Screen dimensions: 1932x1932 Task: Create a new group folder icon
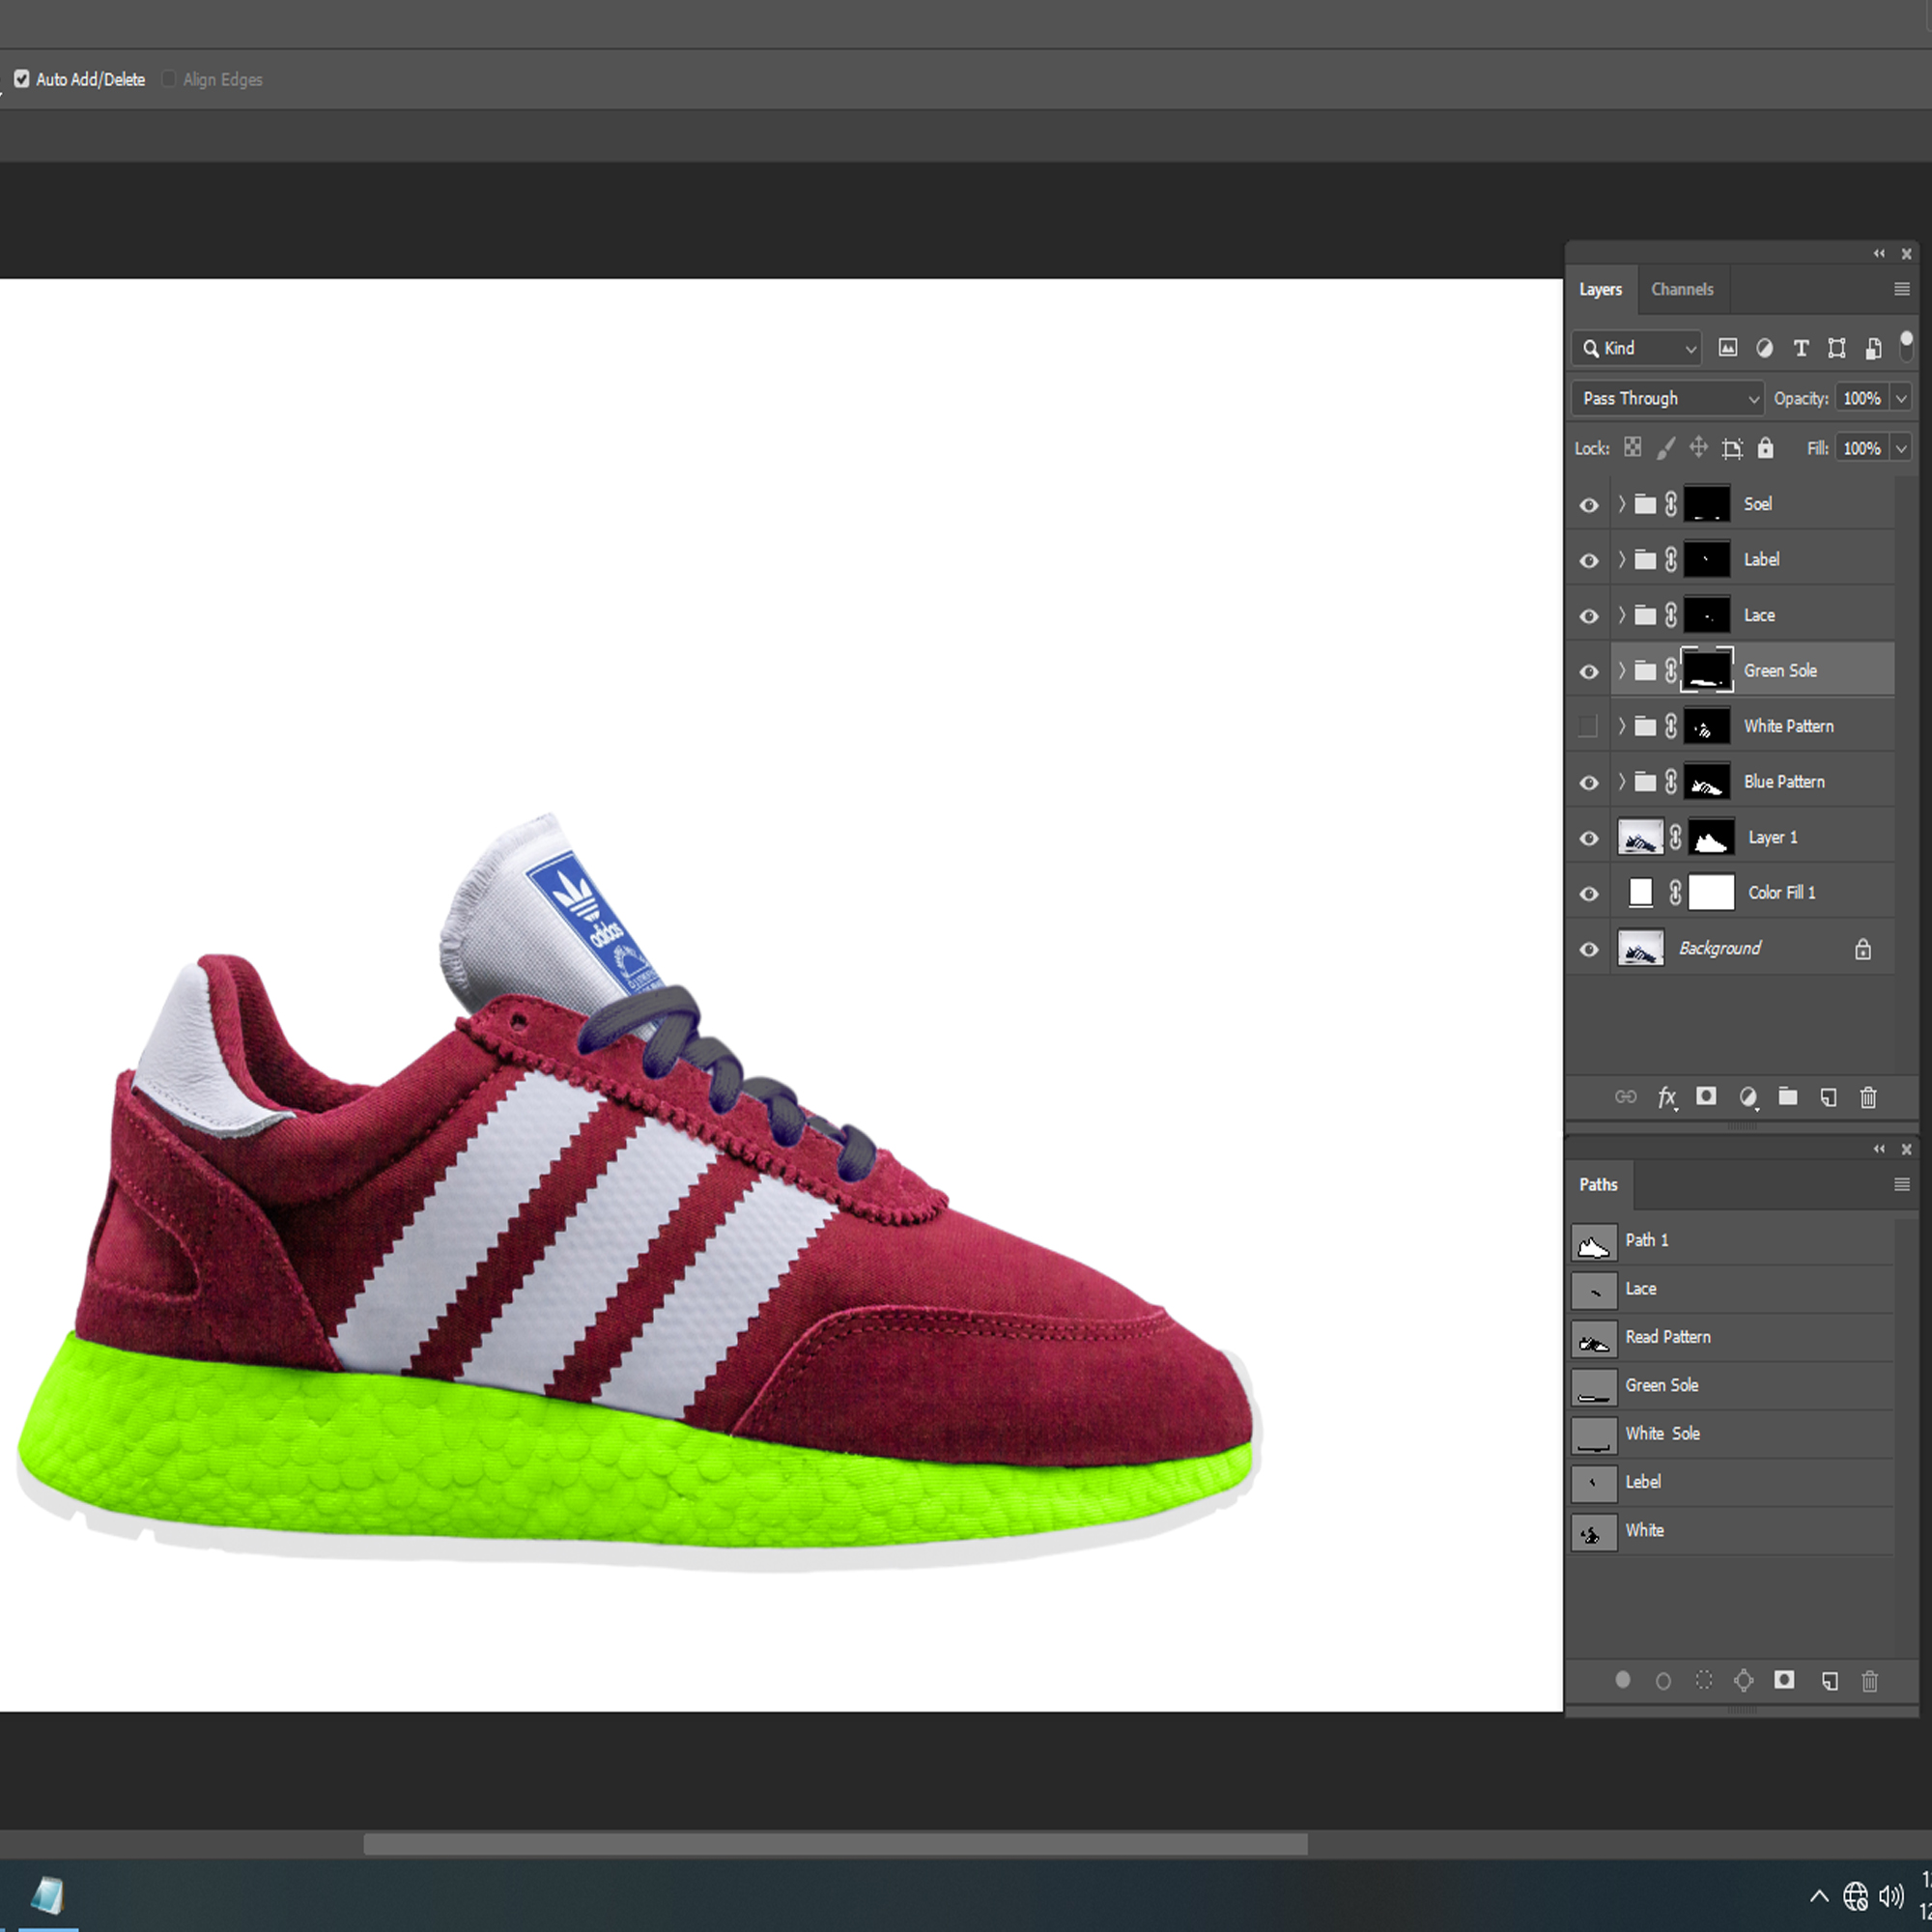click(1787, 1097)
